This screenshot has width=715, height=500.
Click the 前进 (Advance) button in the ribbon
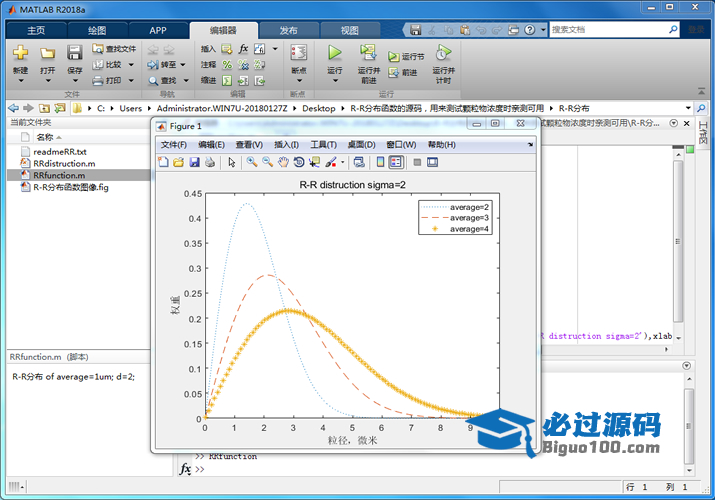[404, 72]
